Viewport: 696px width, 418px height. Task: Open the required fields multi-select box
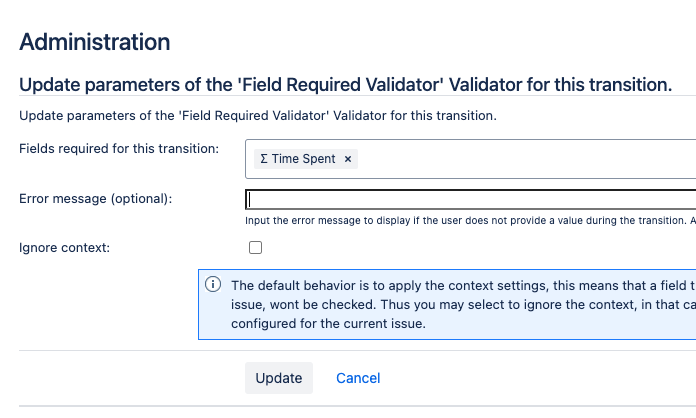[471, 159]
